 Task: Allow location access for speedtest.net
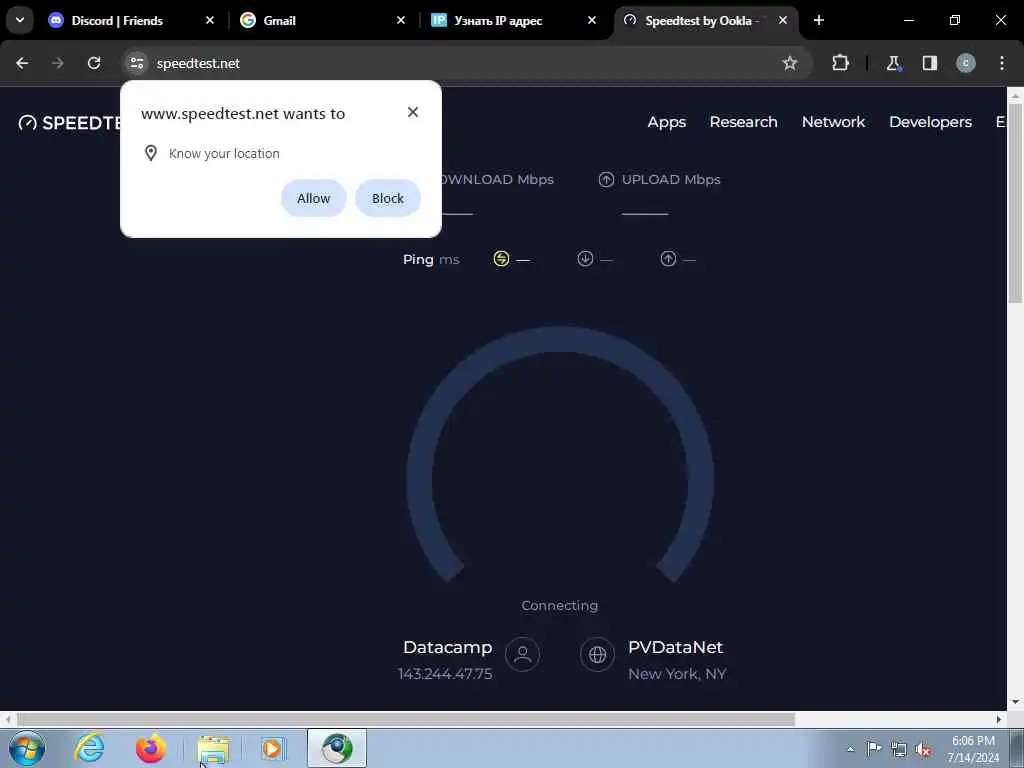pos(313,198)
